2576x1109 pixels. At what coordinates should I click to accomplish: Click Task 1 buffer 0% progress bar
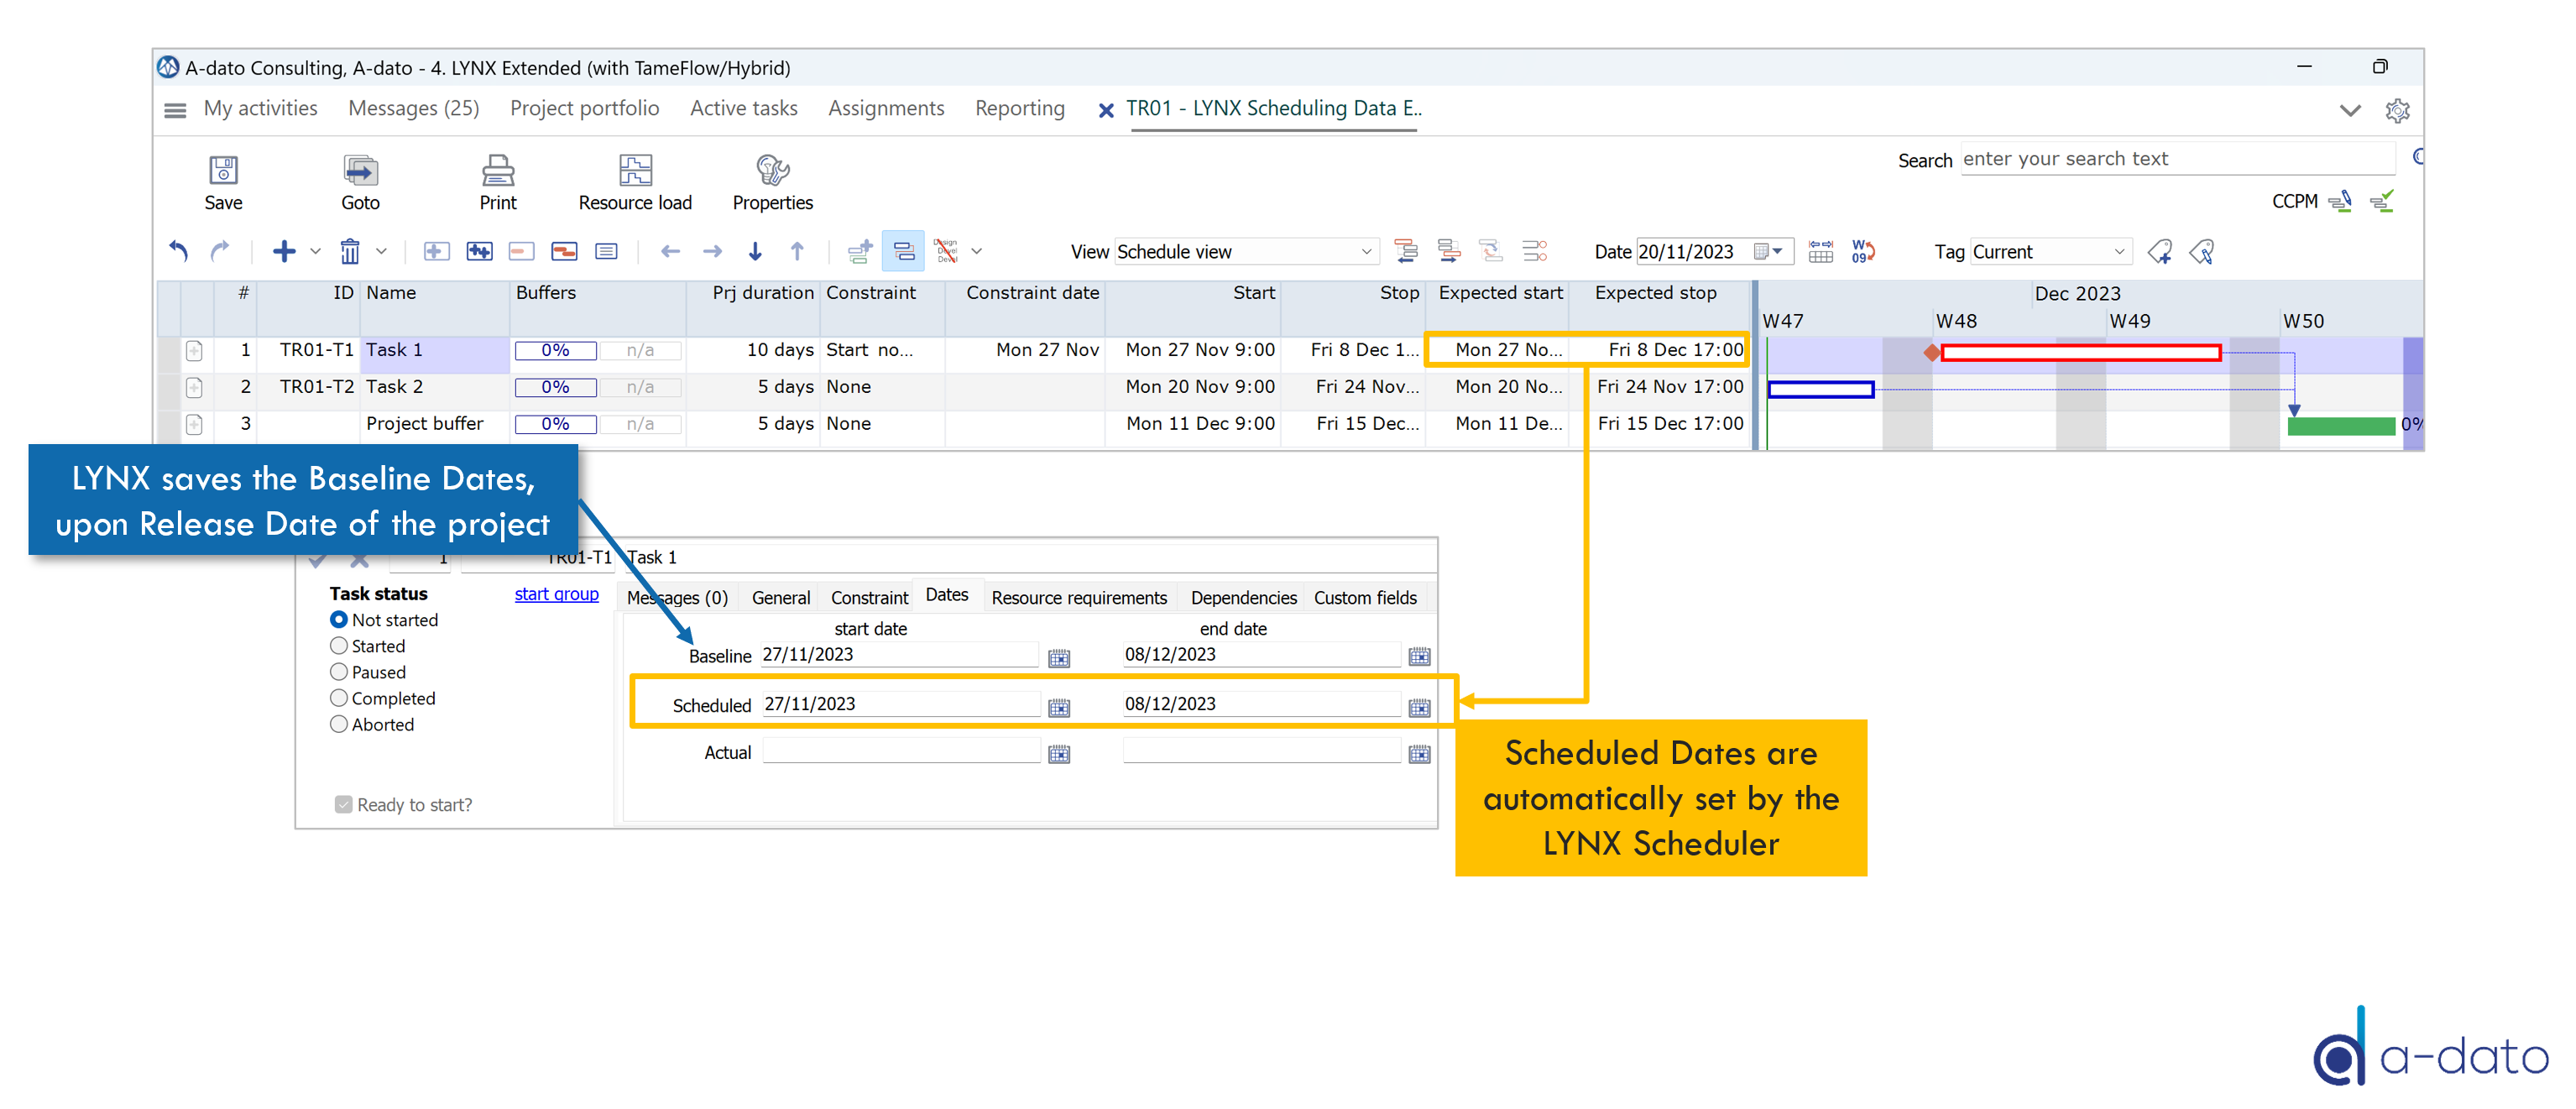(555, 350)
